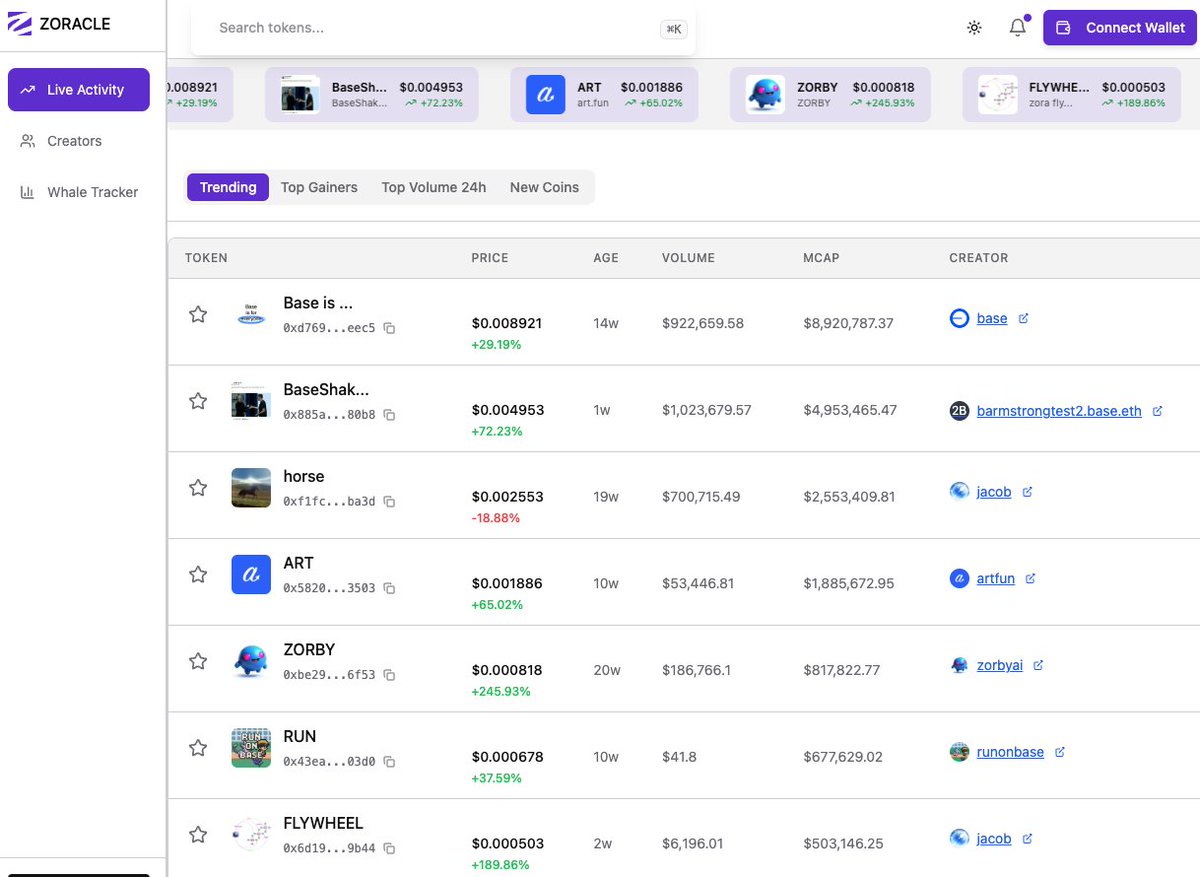Open runonbase creator link
Screen dimensions: 1200x877
click(1010, 752)
